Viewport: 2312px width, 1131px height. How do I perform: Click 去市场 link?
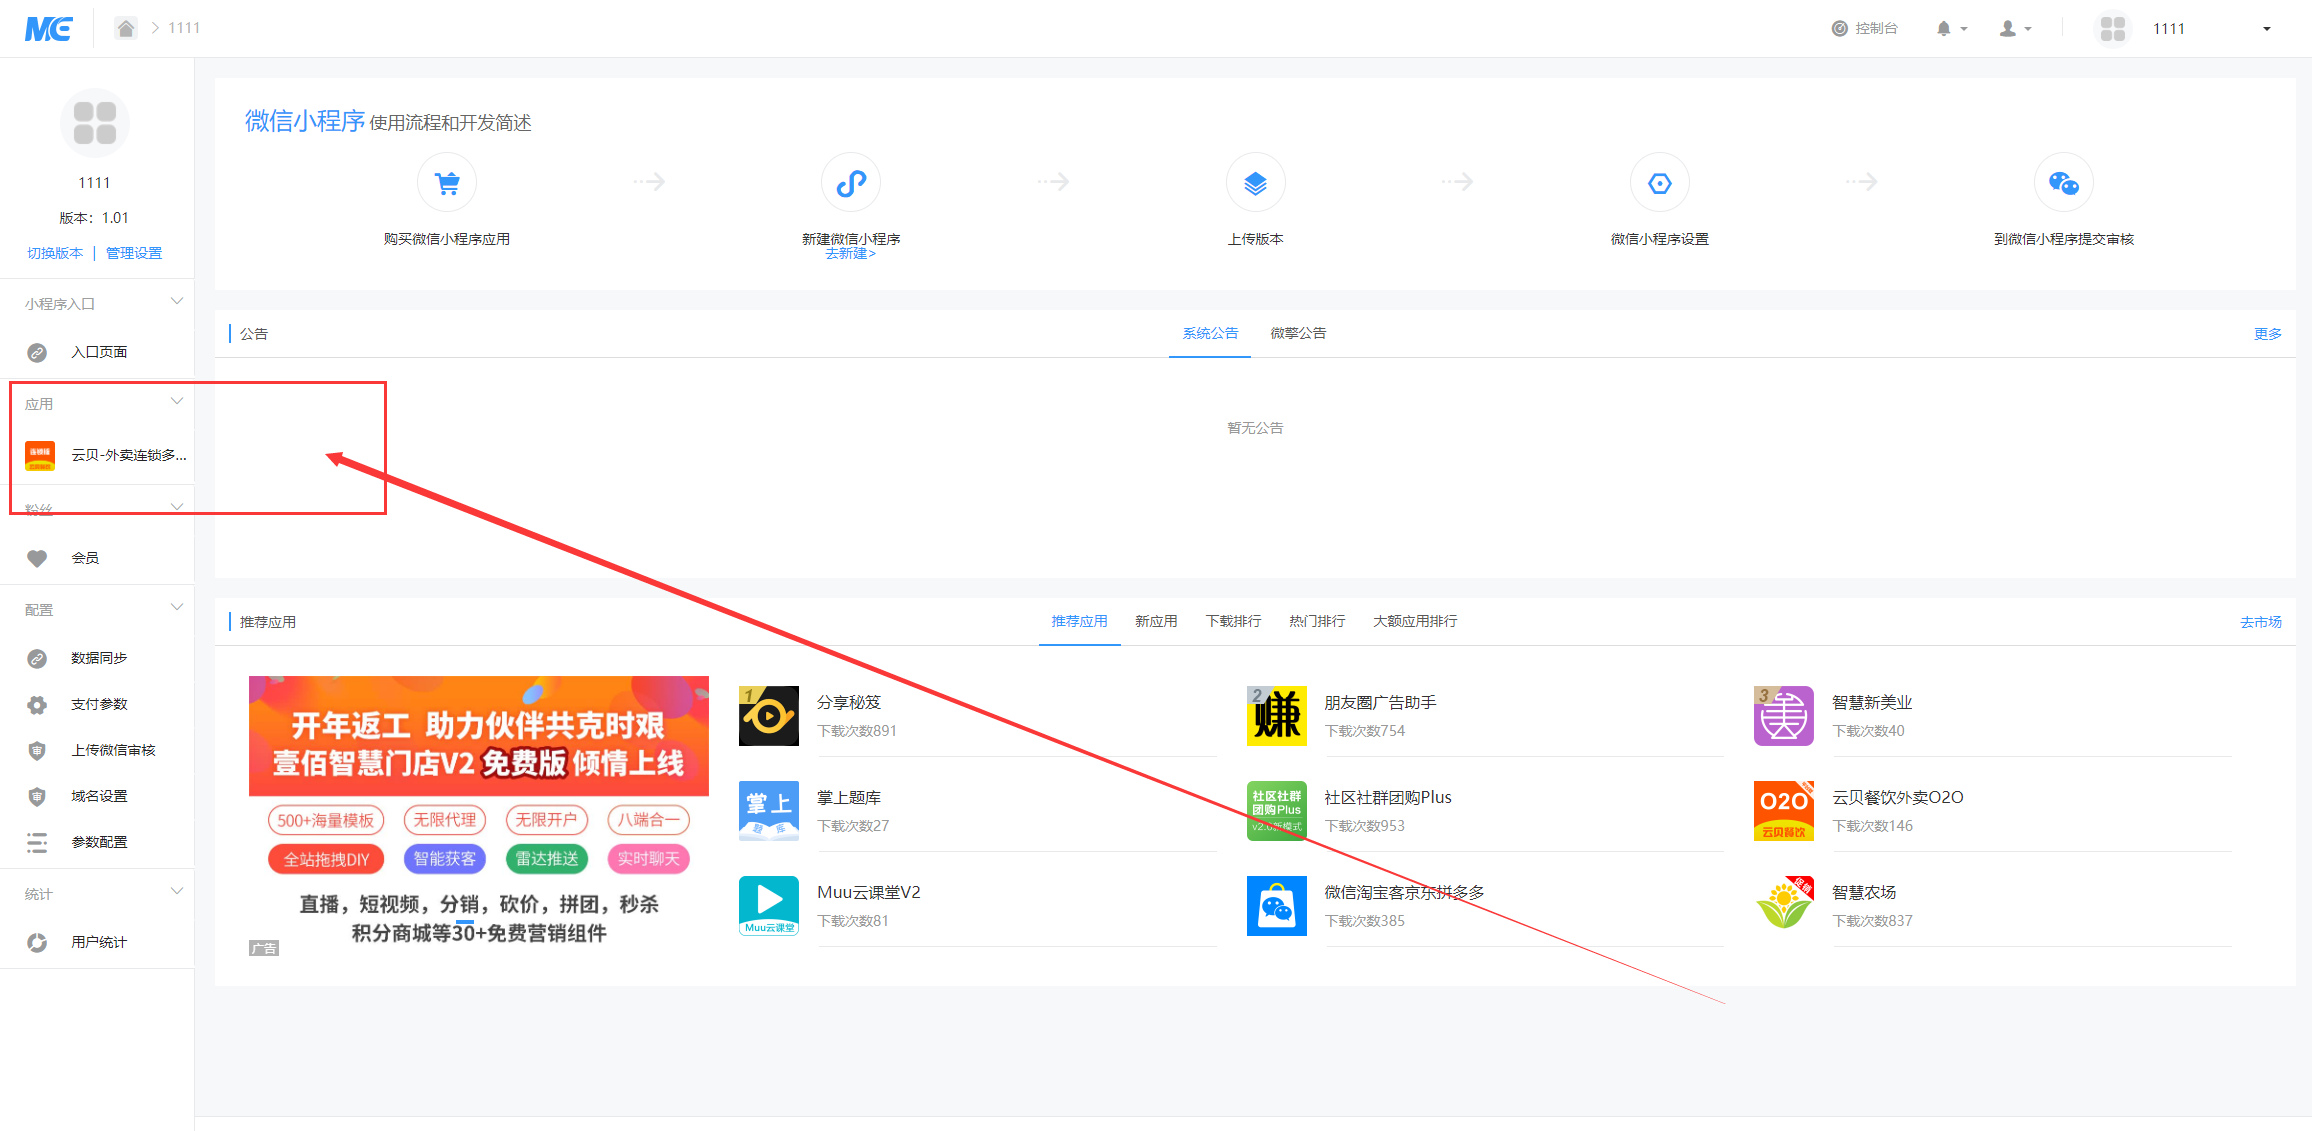click(x=2260, y=622)
